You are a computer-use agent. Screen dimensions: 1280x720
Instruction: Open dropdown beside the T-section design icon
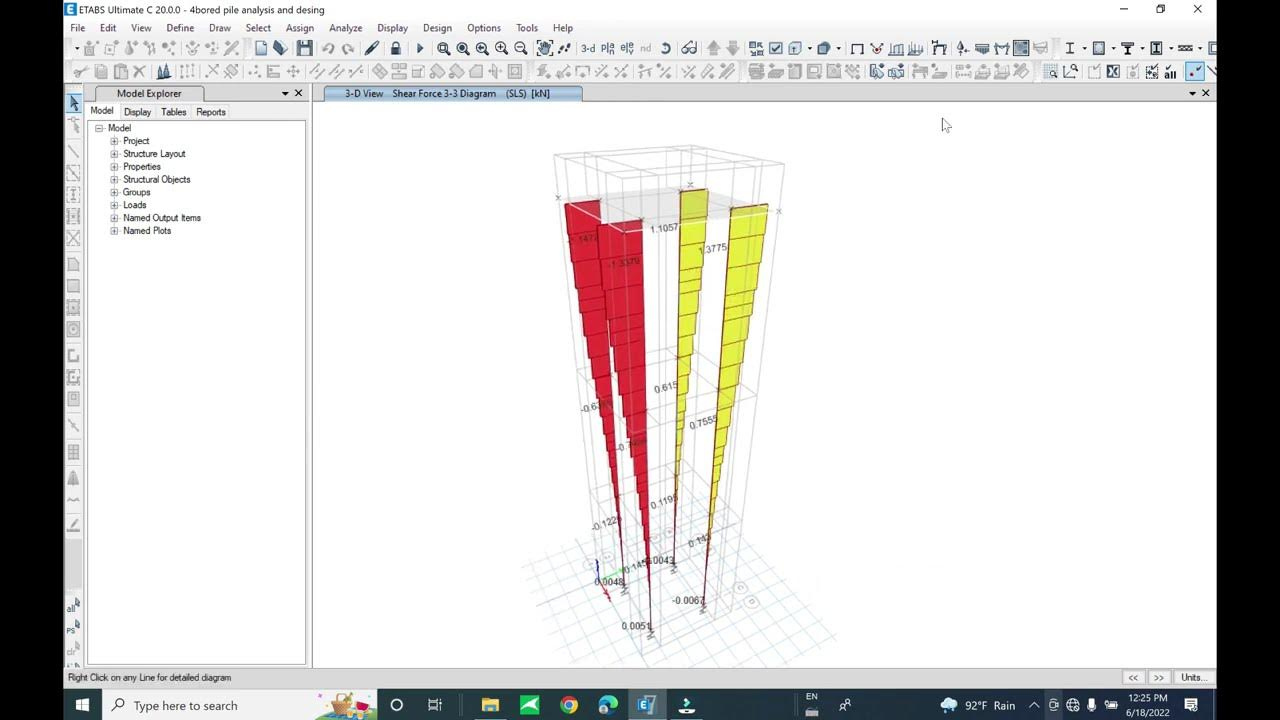[1142, 48]
